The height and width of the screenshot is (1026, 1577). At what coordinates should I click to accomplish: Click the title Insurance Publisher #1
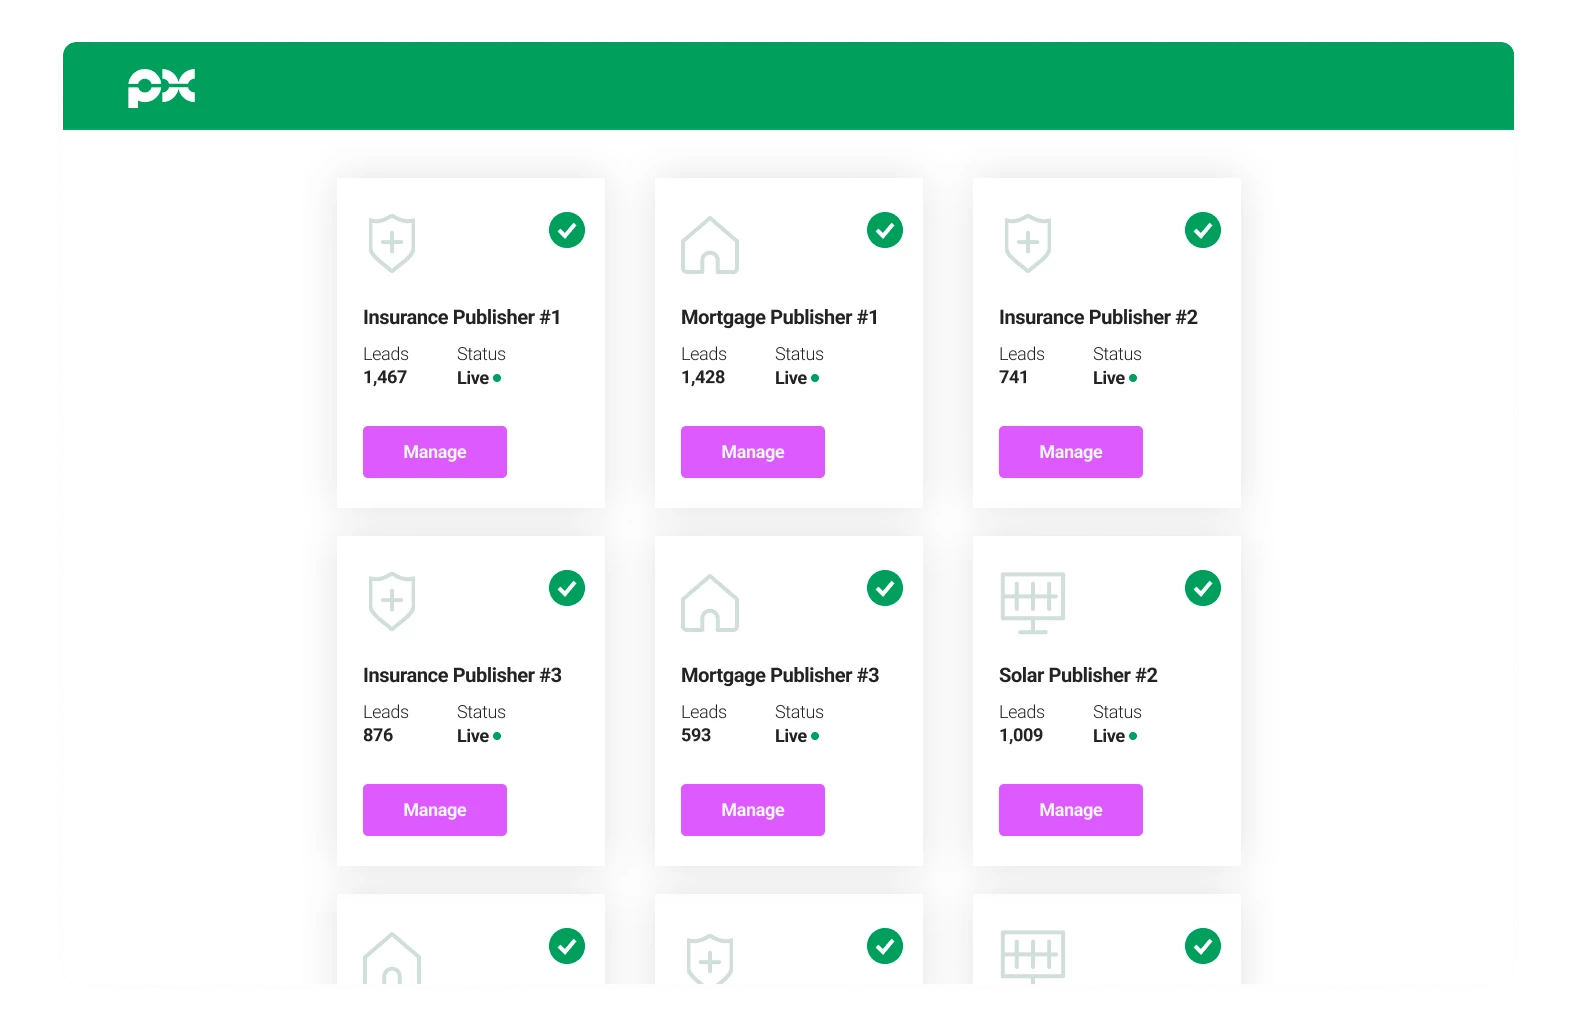point(462,317)
